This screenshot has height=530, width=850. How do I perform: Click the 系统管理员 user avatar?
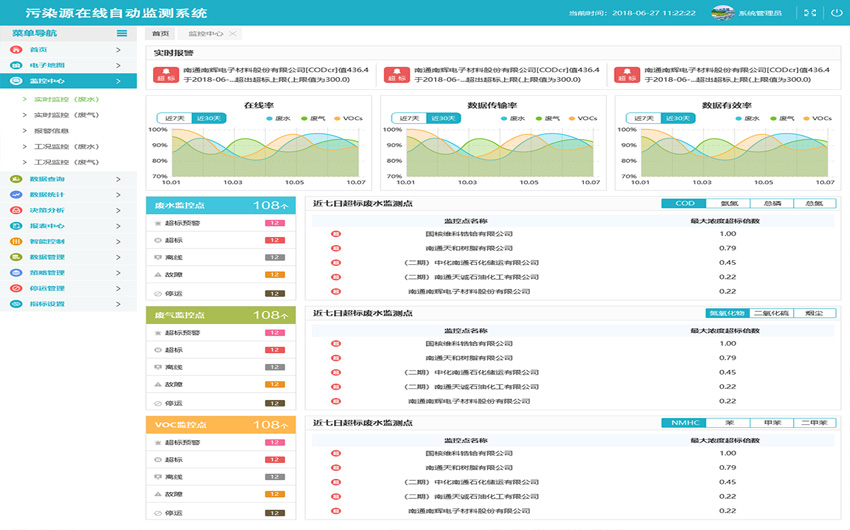(723, 13)
